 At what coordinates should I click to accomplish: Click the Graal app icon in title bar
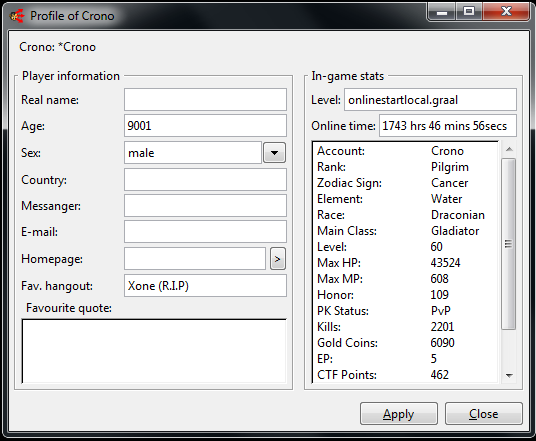(x=17, y=15)
